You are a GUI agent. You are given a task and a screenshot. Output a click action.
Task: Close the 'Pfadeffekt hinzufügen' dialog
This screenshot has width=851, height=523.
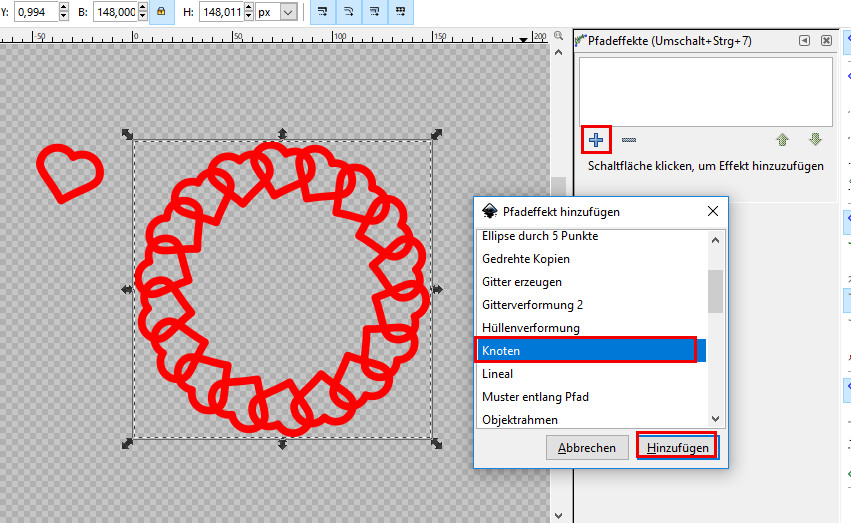click(713, 212)
